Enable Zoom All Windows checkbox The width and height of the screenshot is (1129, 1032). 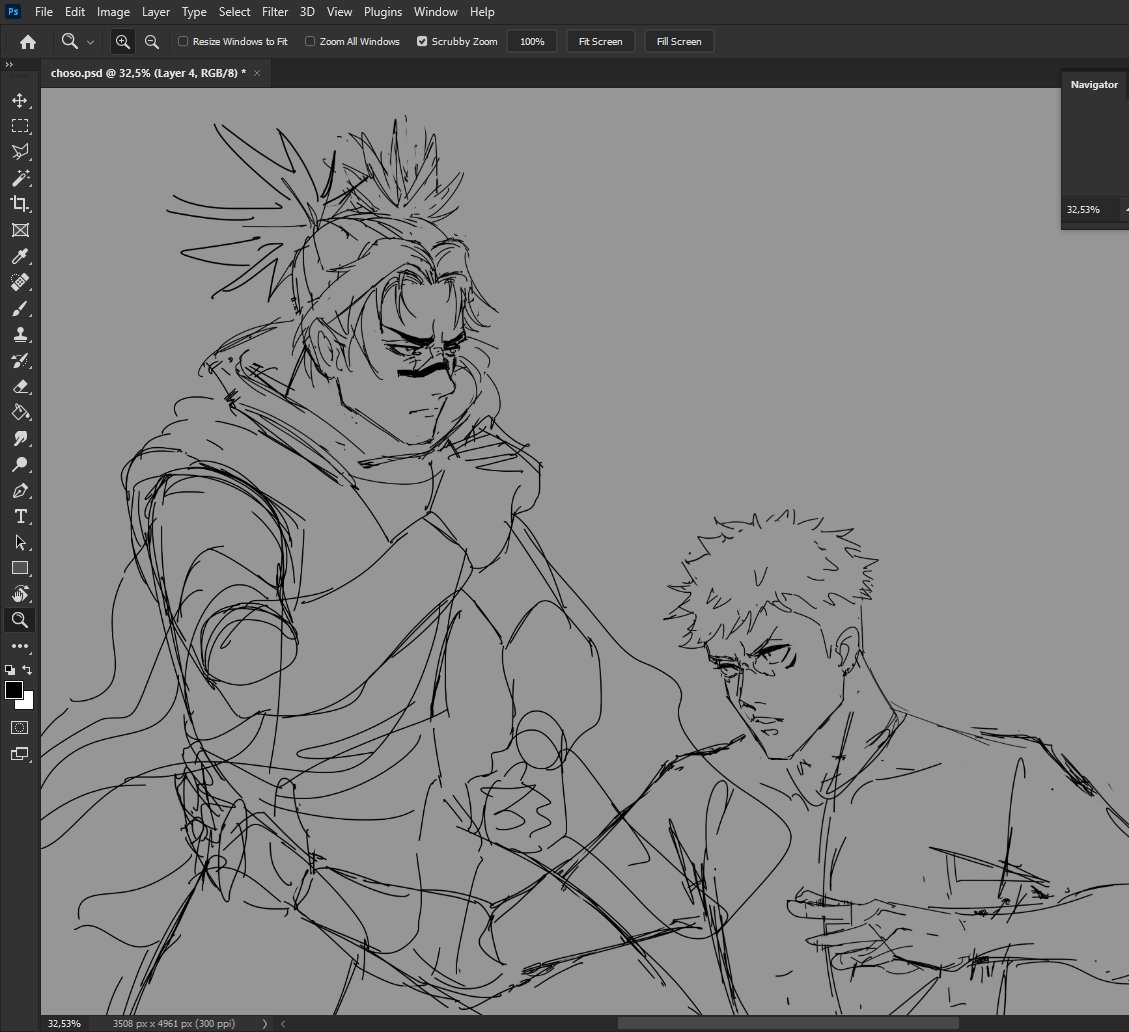[x=310, y=41]
